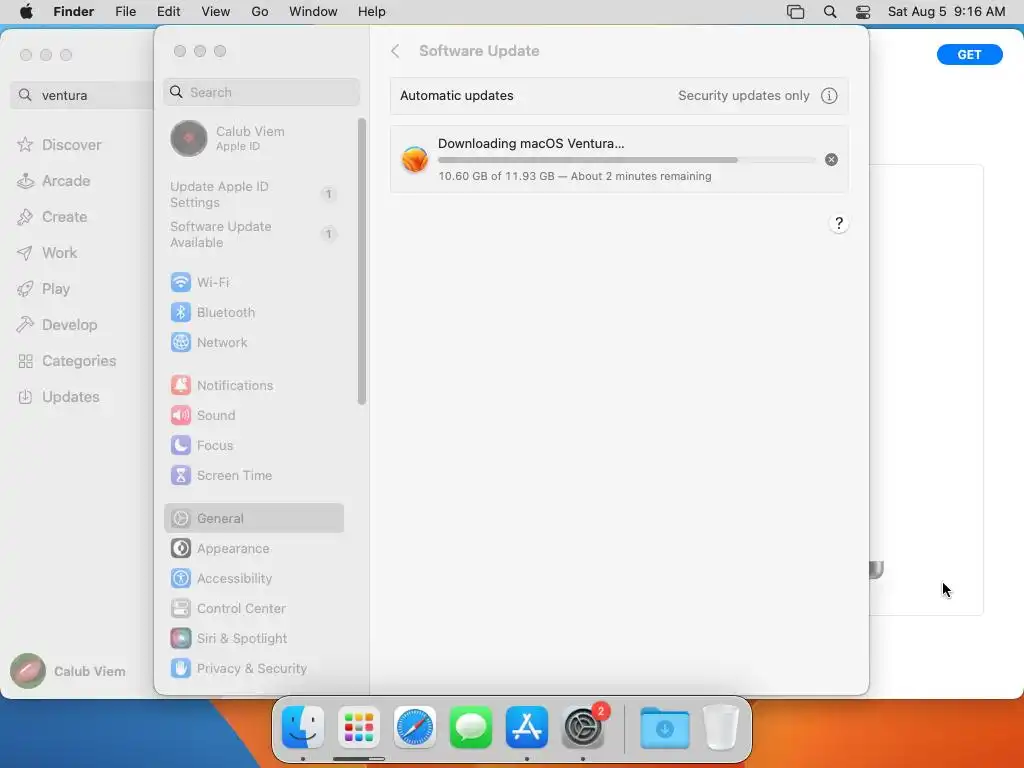Open Launchpad from the Dock
Viewport: 1024px width, 768px height.
click(x=359, y=727)
